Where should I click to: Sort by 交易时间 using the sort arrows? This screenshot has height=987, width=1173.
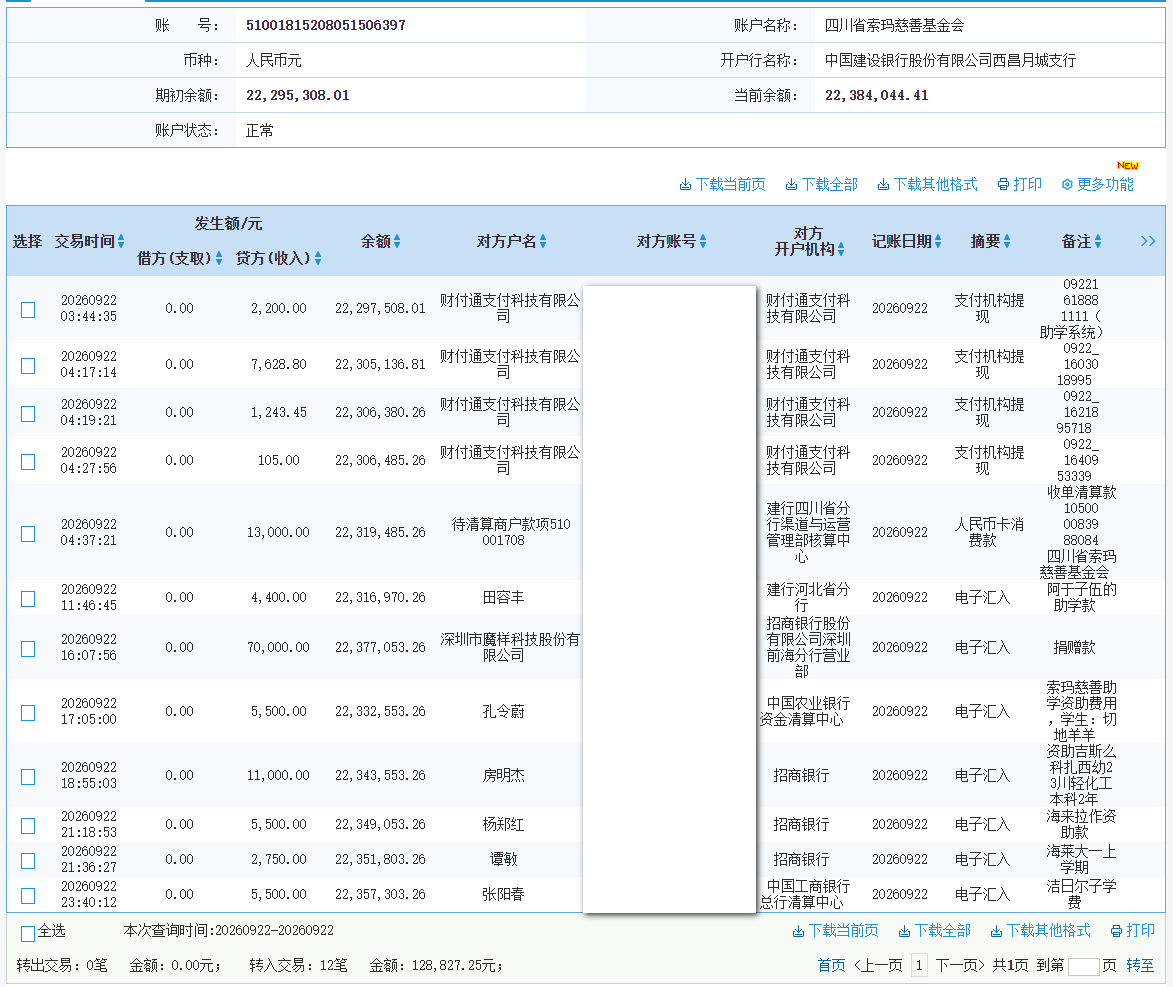pyautogui.click(x=121, y=242)
